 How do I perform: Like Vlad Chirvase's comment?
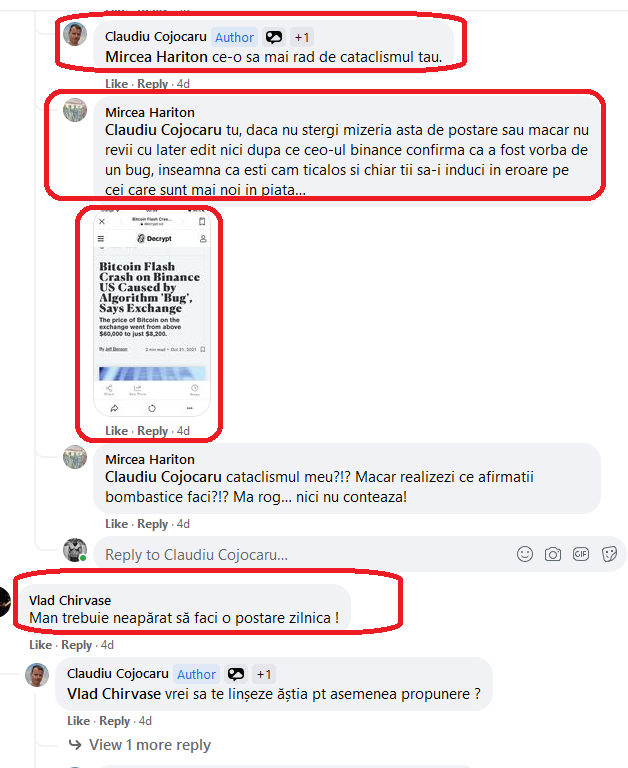pyautogui.click(x=40, y=645)
